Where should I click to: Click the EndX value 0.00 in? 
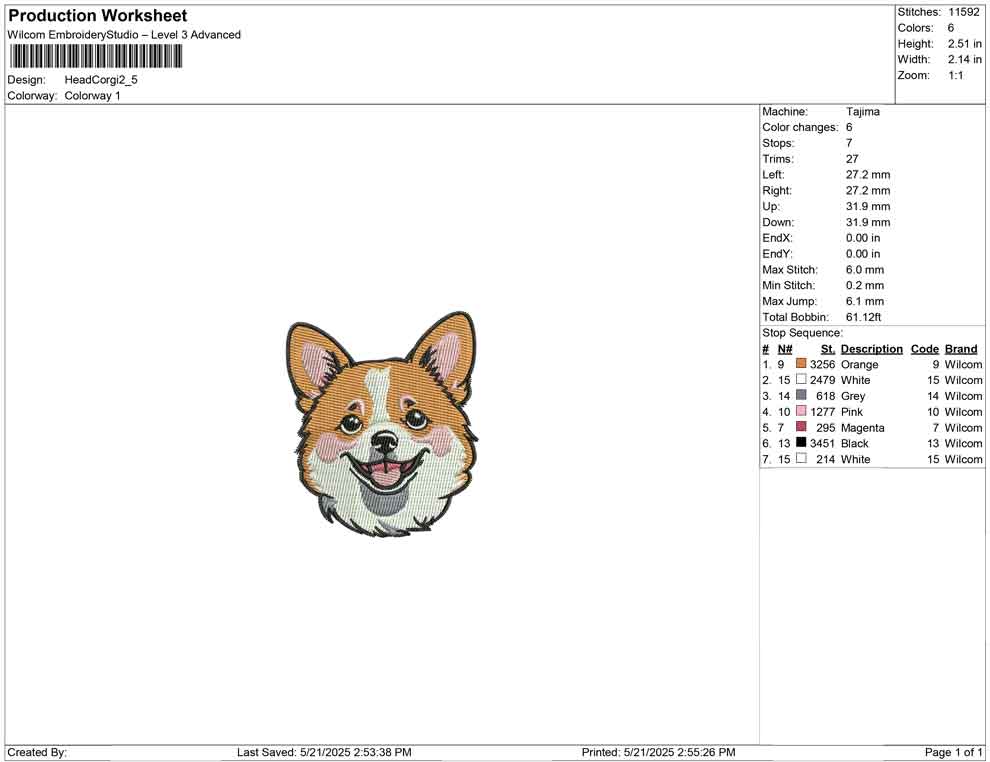863,238
